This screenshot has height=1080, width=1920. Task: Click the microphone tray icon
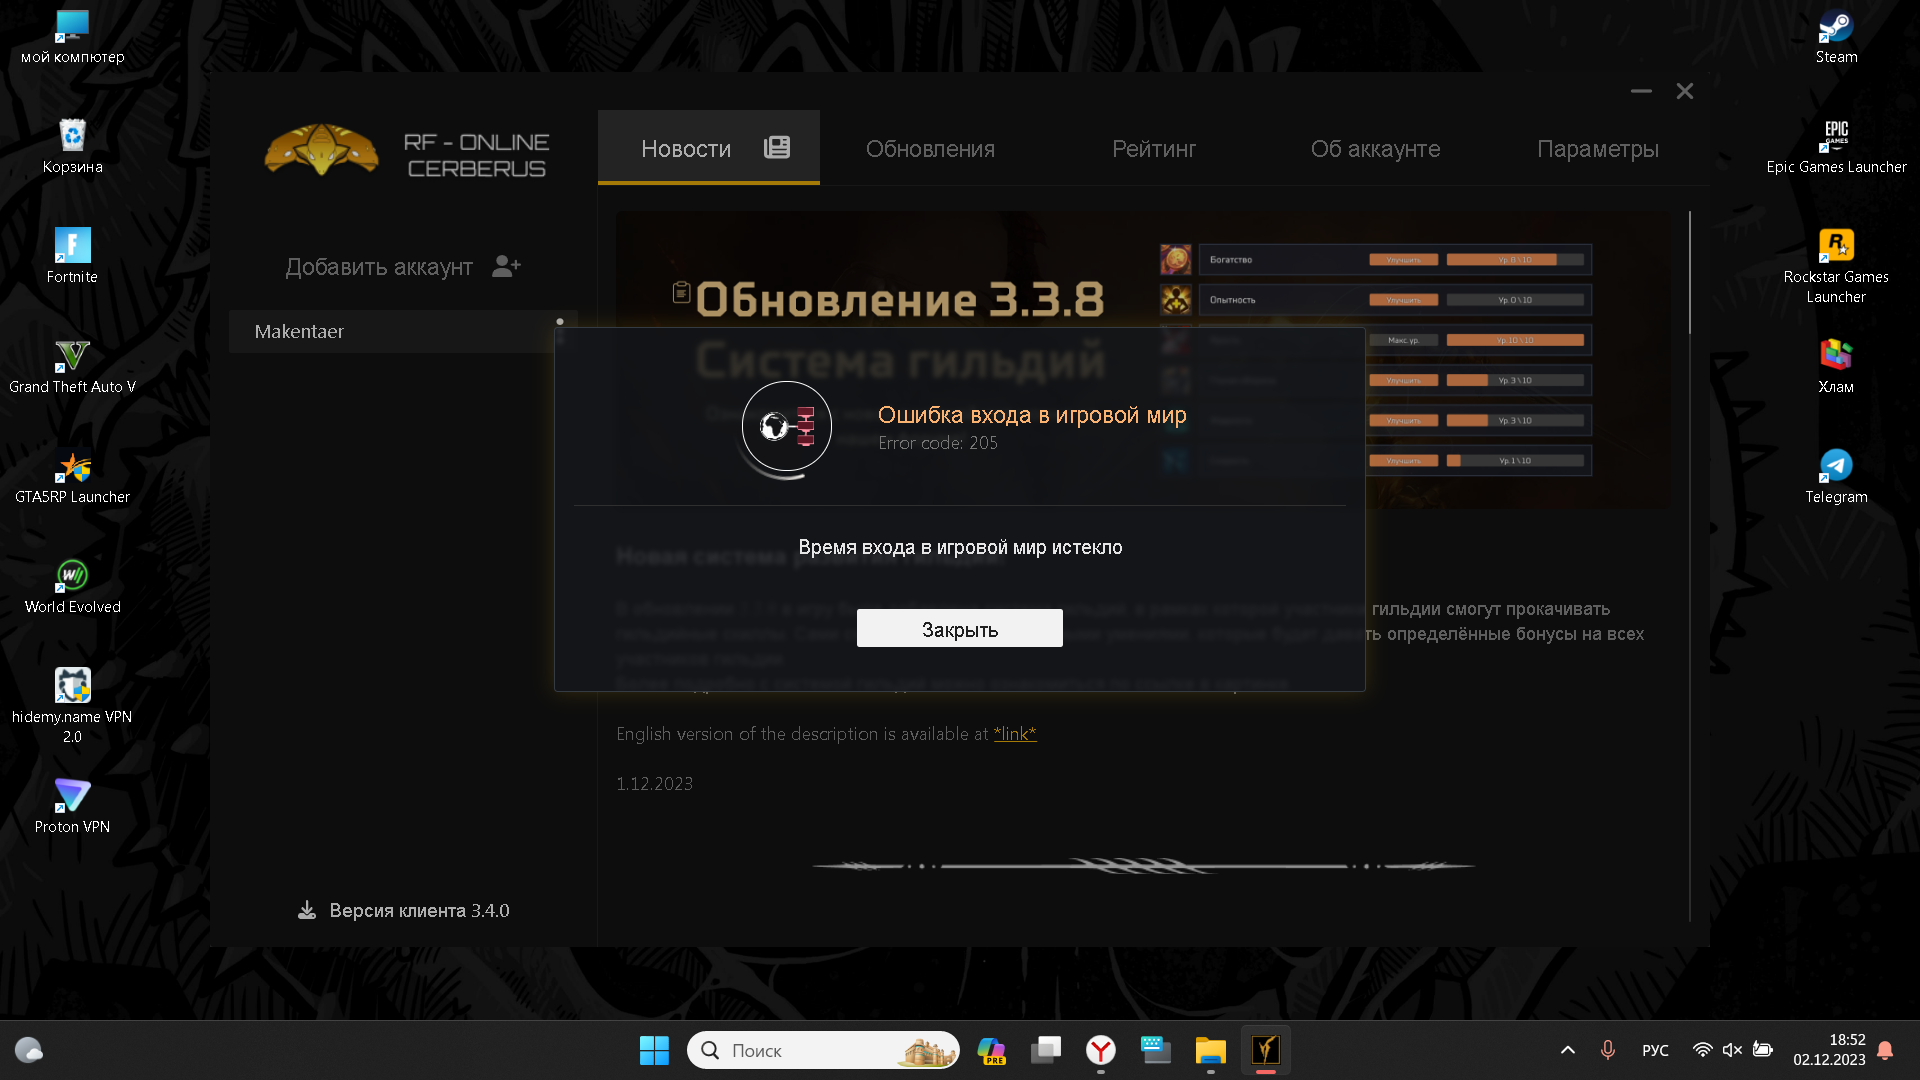[1607, 1050]
